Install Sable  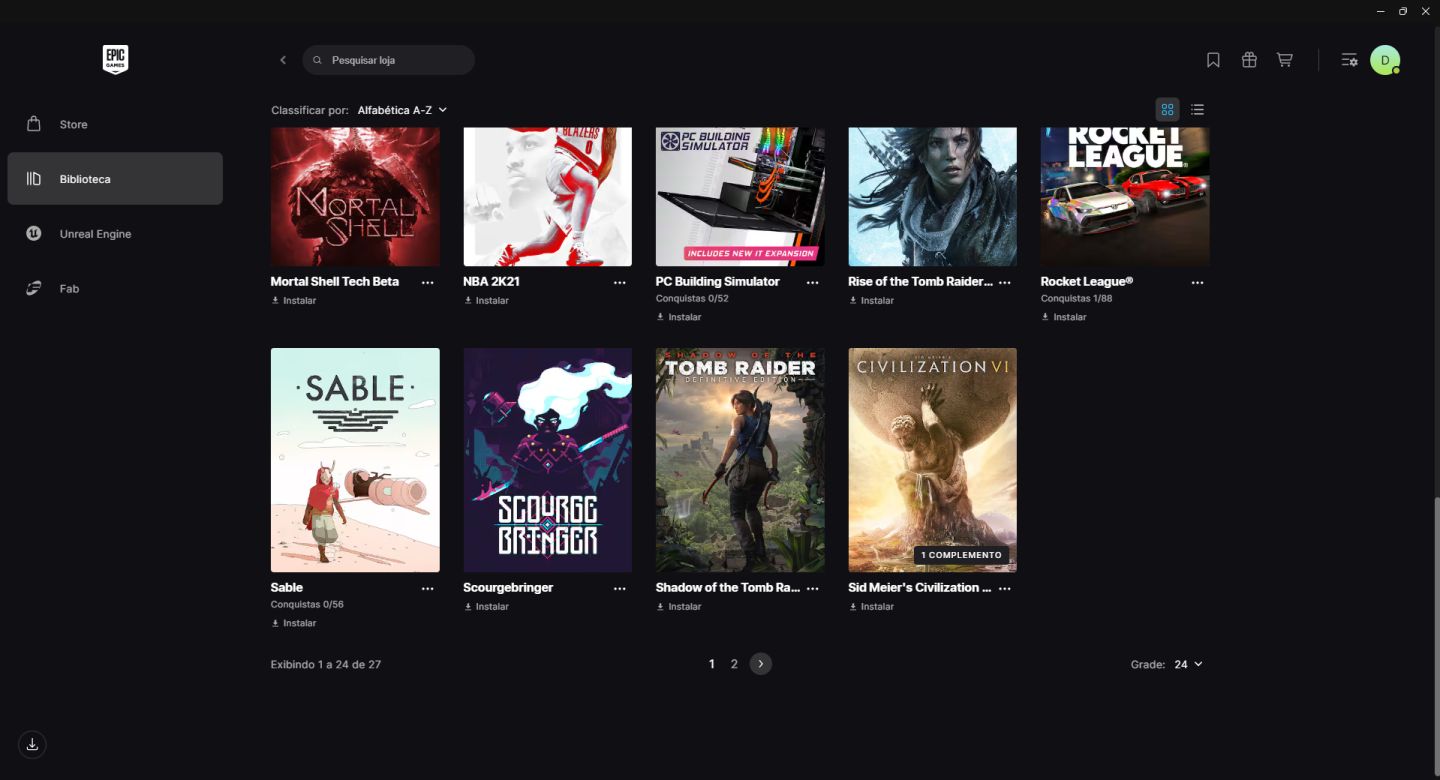[x=294, y=623]
